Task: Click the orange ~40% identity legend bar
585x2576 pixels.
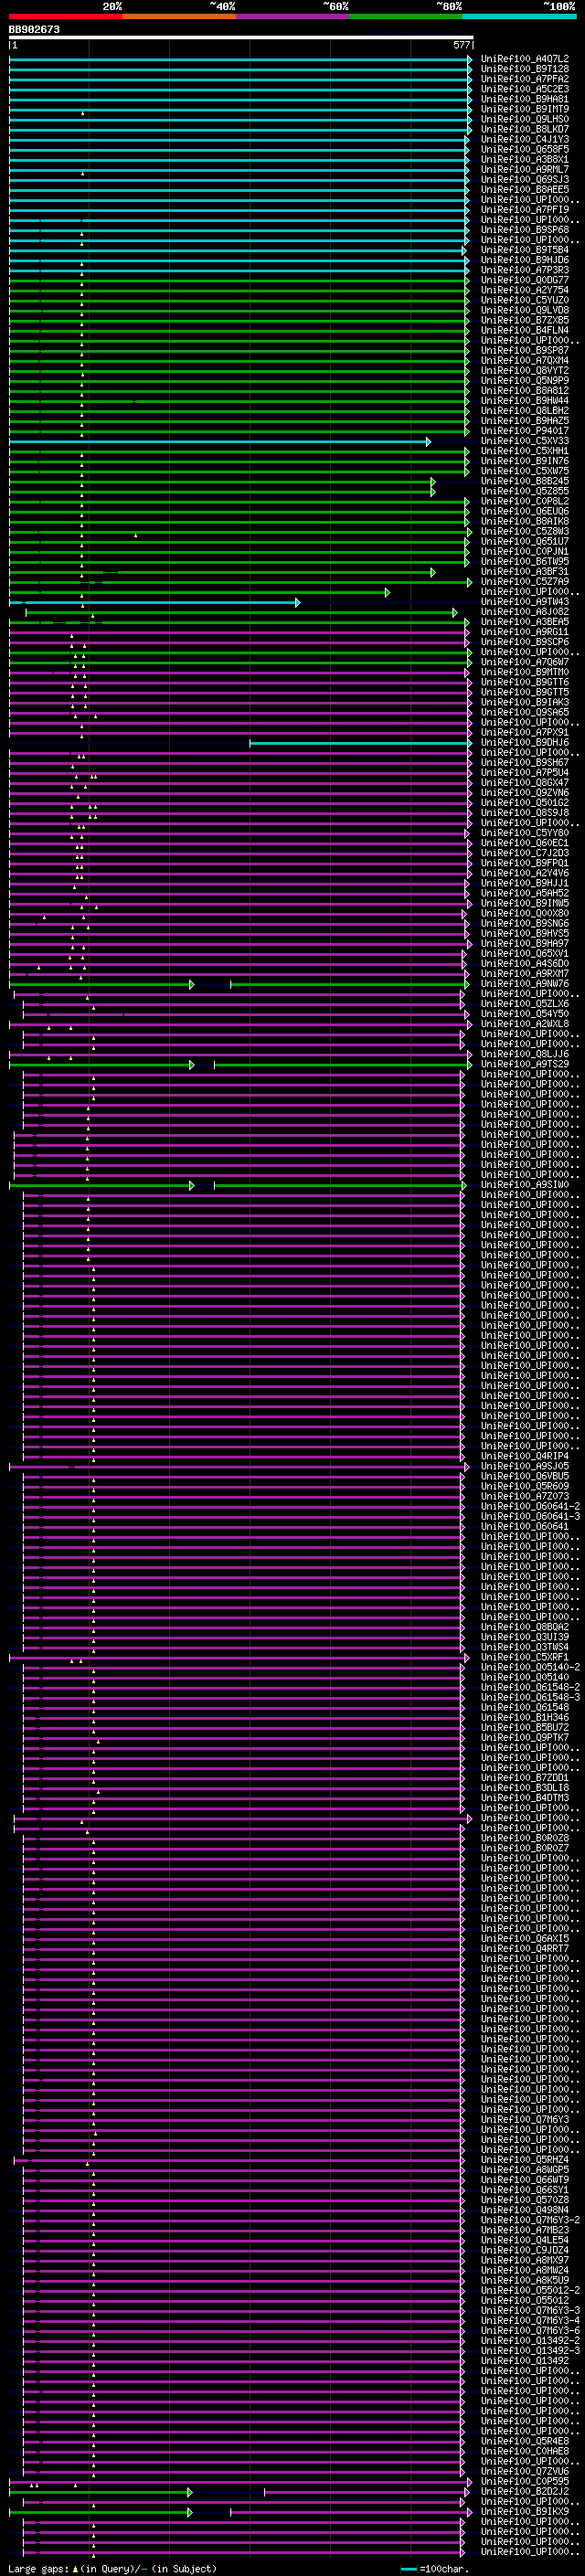Action: coord(179,16)
